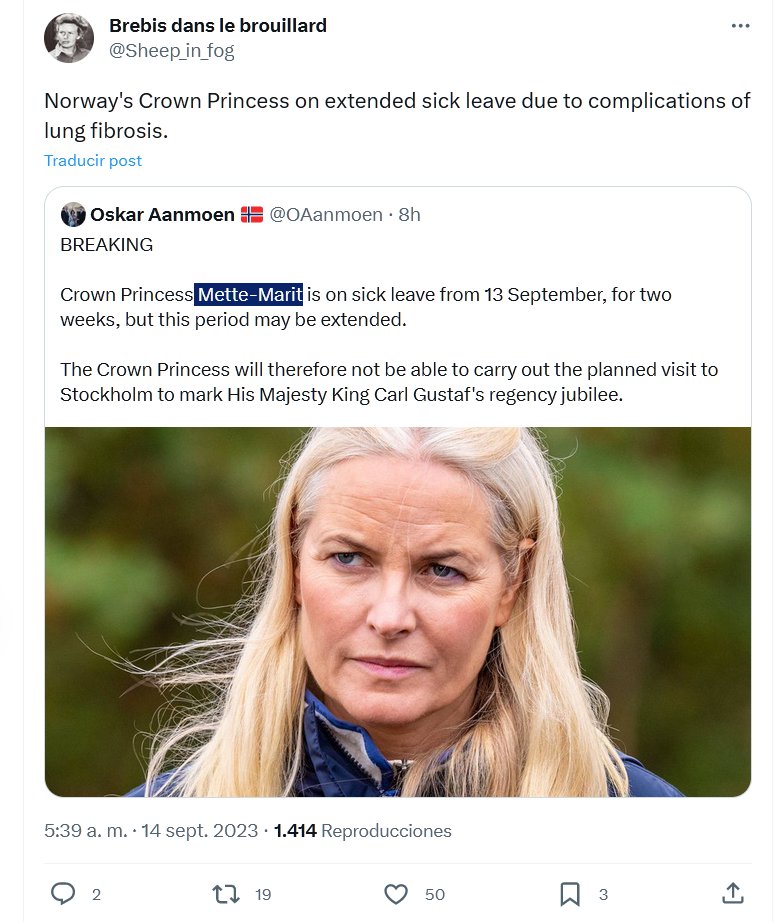Click the @OAanmoen handle in the quote
Screen dimensions: 778x922
(x=325, y=214)
